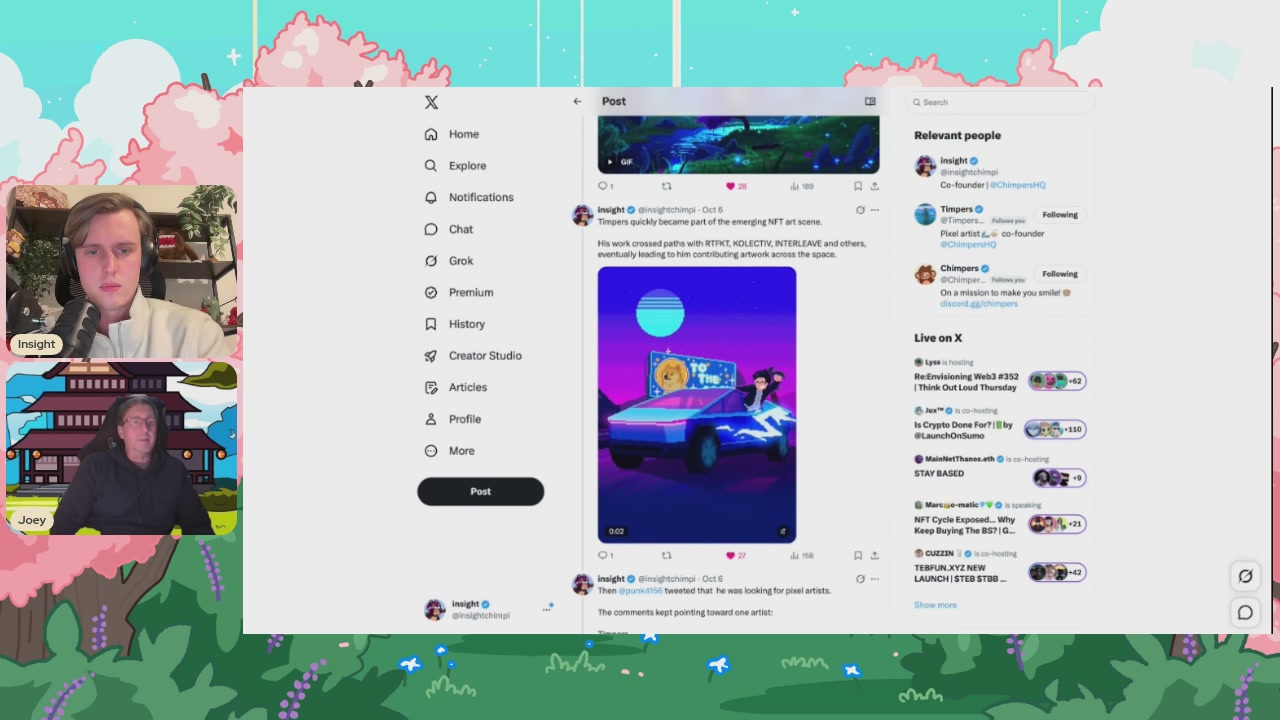Toggle Following for Chimpers
Image resolution: width=1280 pixels, height=720 pixels.
point(1060,273)
